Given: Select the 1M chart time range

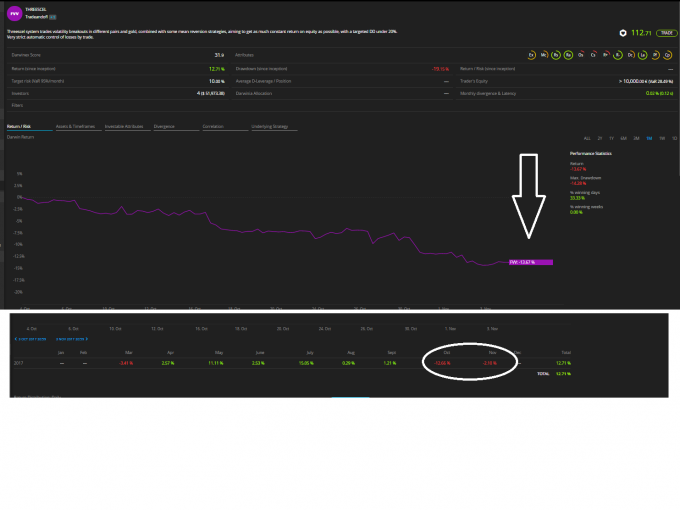Looking at the screenshot, I should pos(649,138).
